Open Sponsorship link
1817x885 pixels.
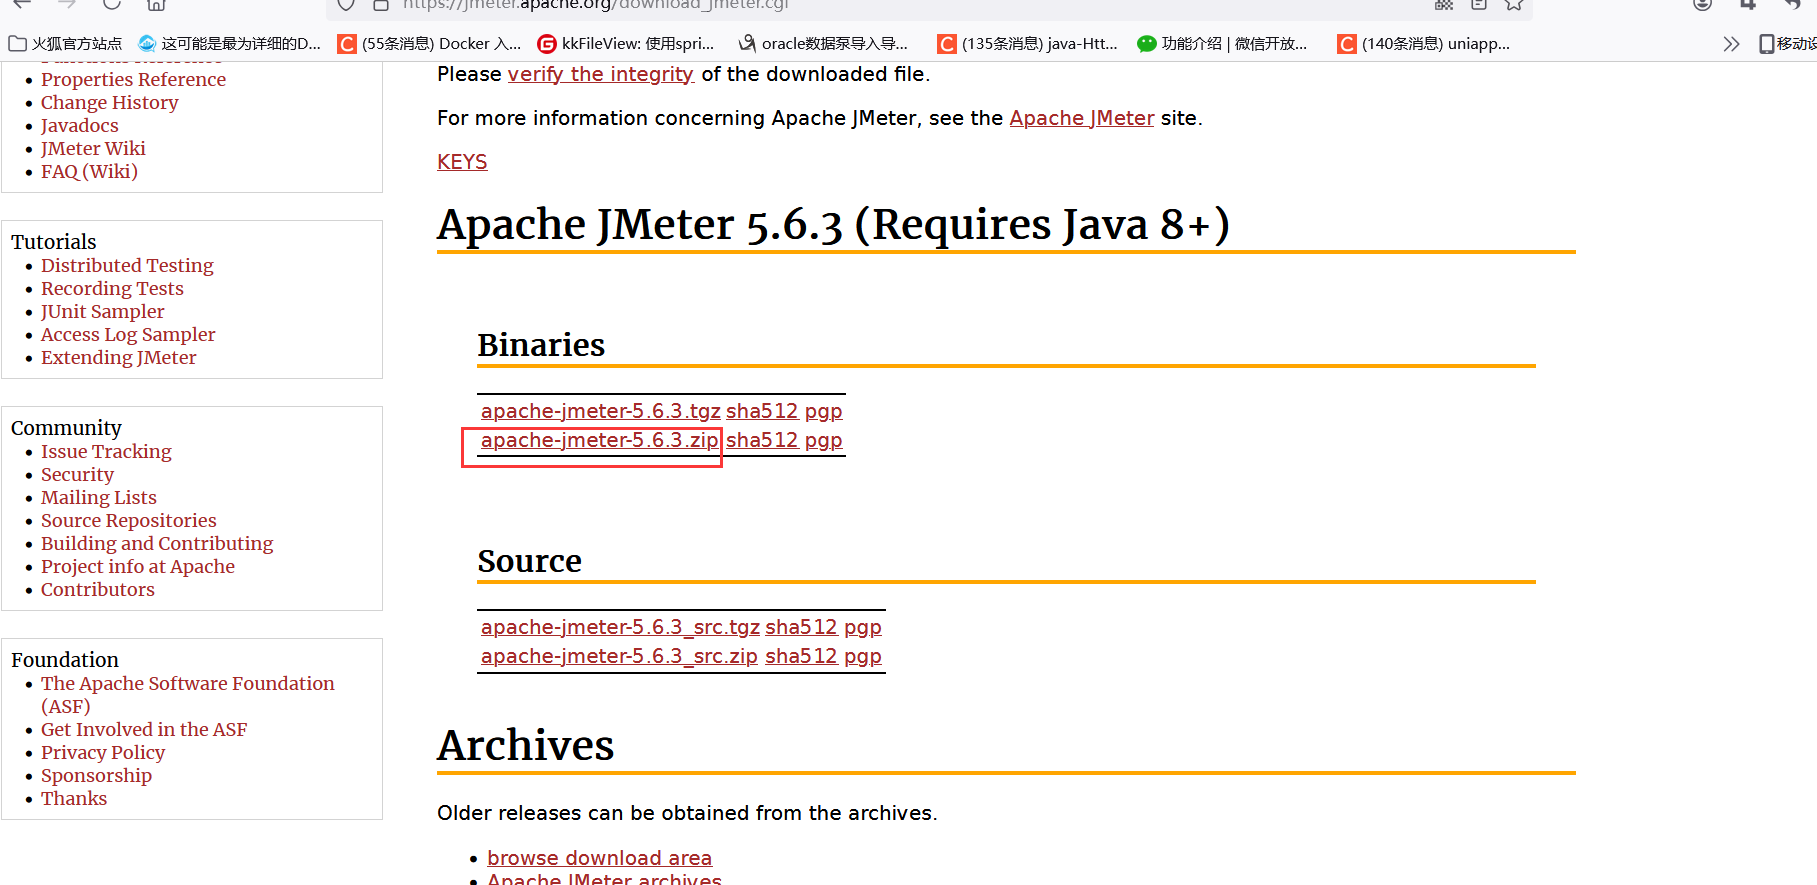click(x=96, y=775)
